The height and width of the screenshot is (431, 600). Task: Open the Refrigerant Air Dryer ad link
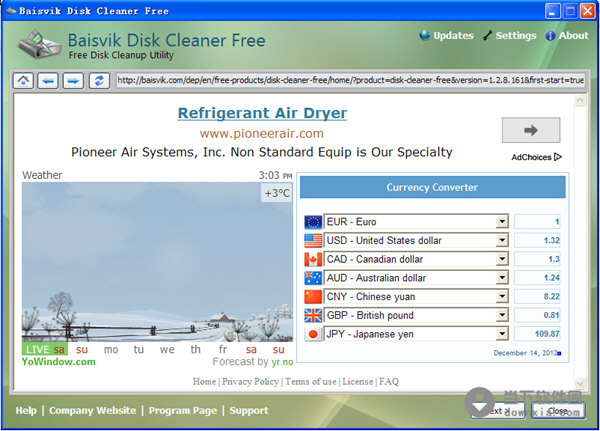[x=262, y=113]
